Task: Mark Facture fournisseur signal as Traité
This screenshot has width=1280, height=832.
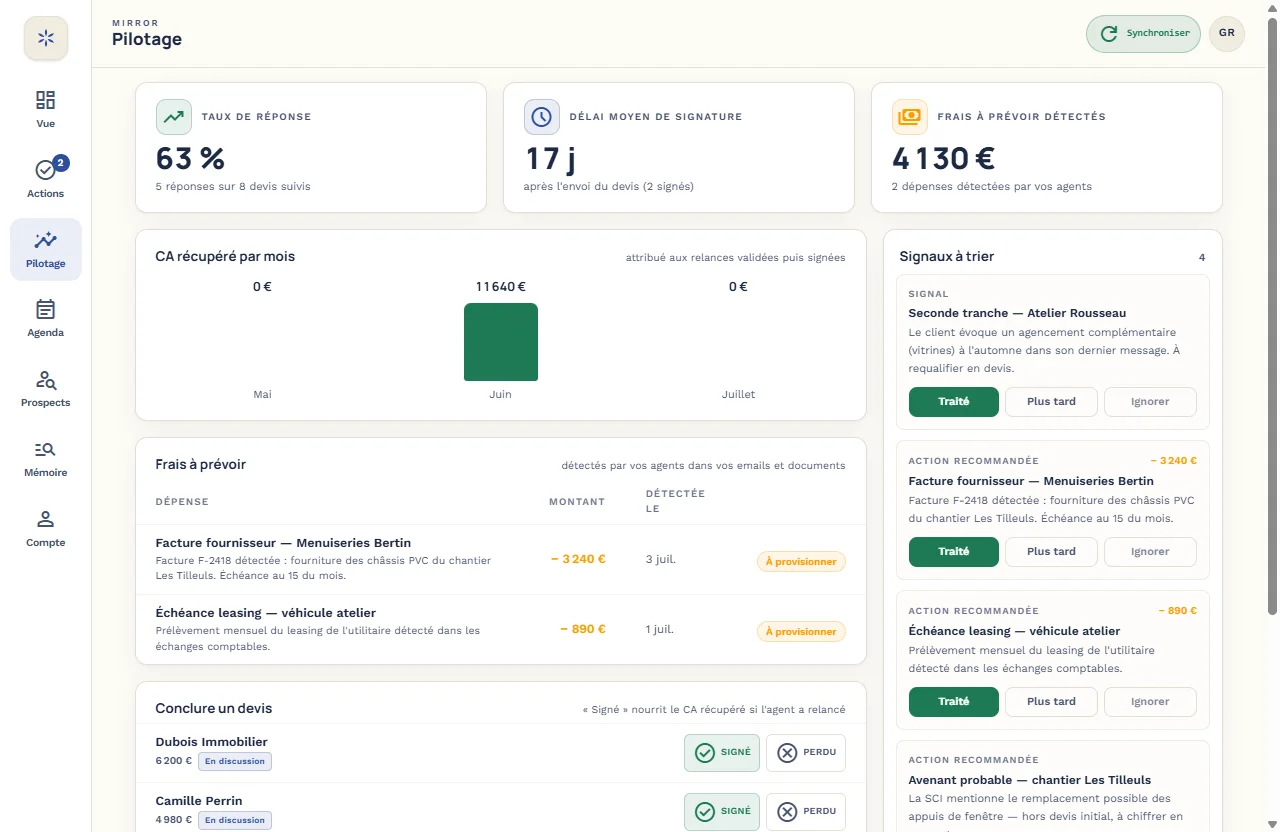Action: pyautogui.click(x=954, y=551)
